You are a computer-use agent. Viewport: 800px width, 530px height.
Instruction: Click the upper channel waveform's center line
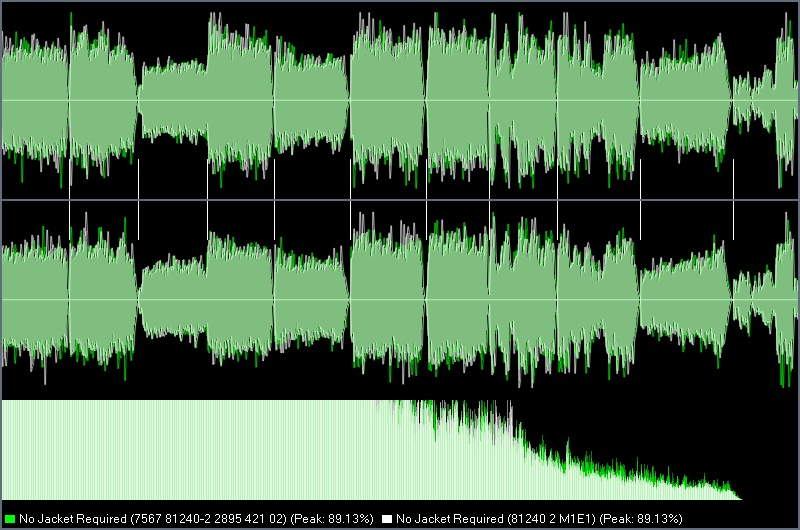[400, 100]
